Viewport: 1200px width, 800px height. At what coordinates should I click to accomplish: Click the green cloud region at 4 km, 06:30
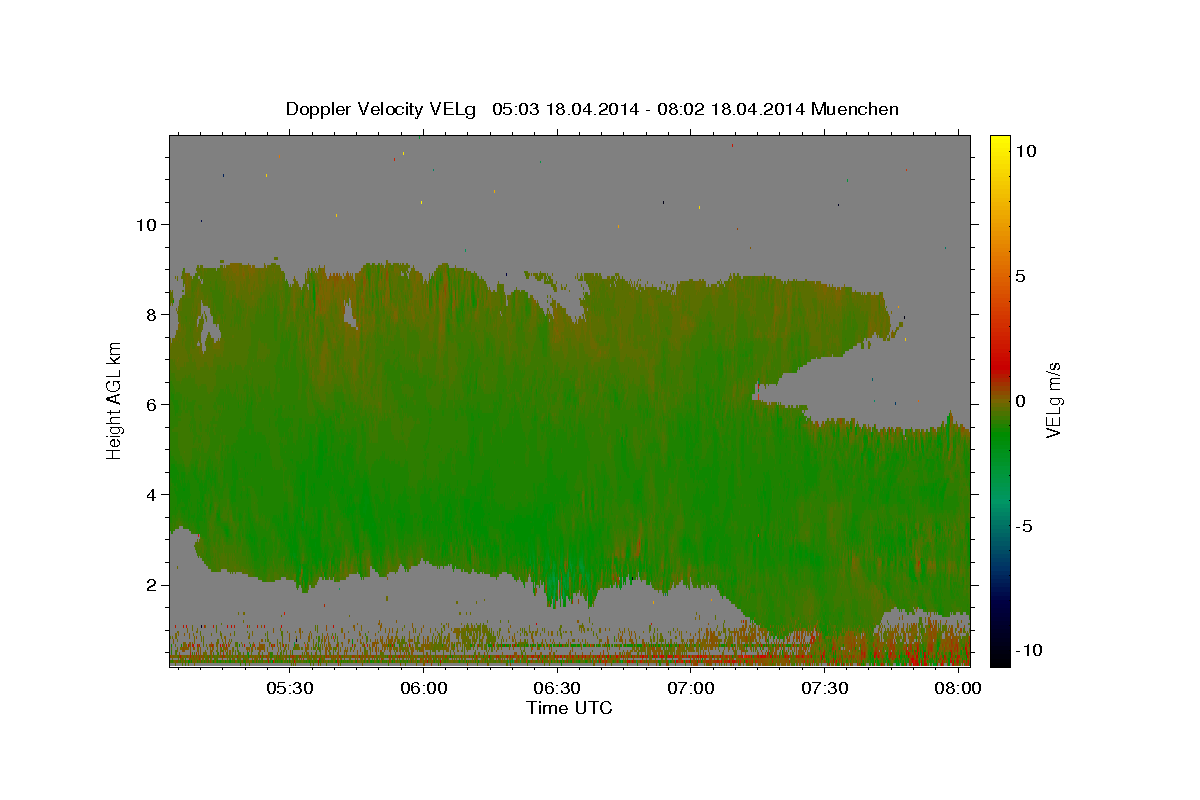click(557, 495)
